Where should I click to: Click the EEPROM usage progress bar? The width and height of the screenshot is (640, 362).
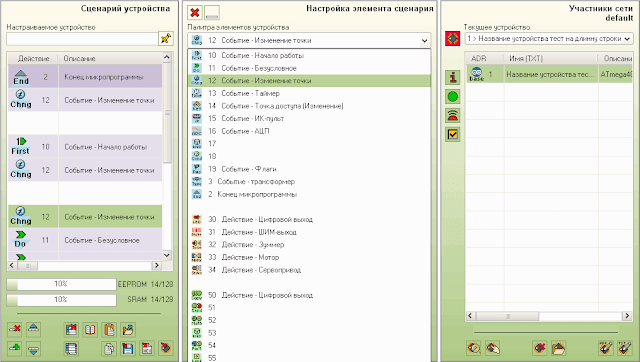(61, 284)
